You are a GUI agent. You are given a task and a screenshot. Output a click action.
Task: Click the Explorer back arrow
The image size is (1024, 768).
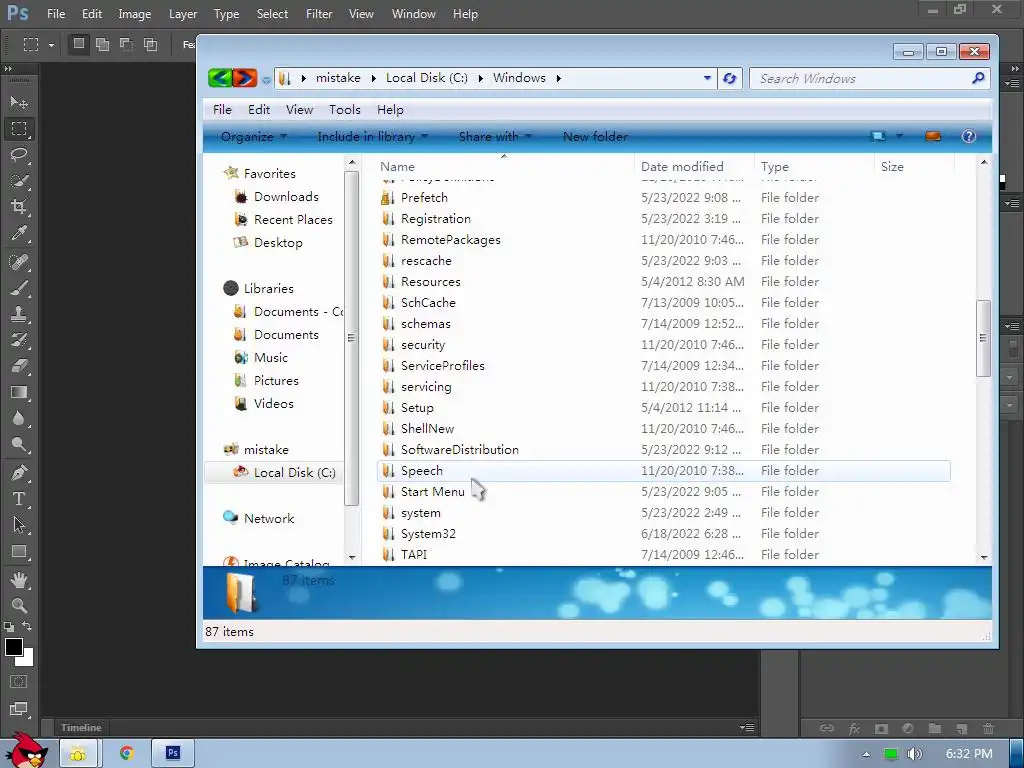click(220, 78)
